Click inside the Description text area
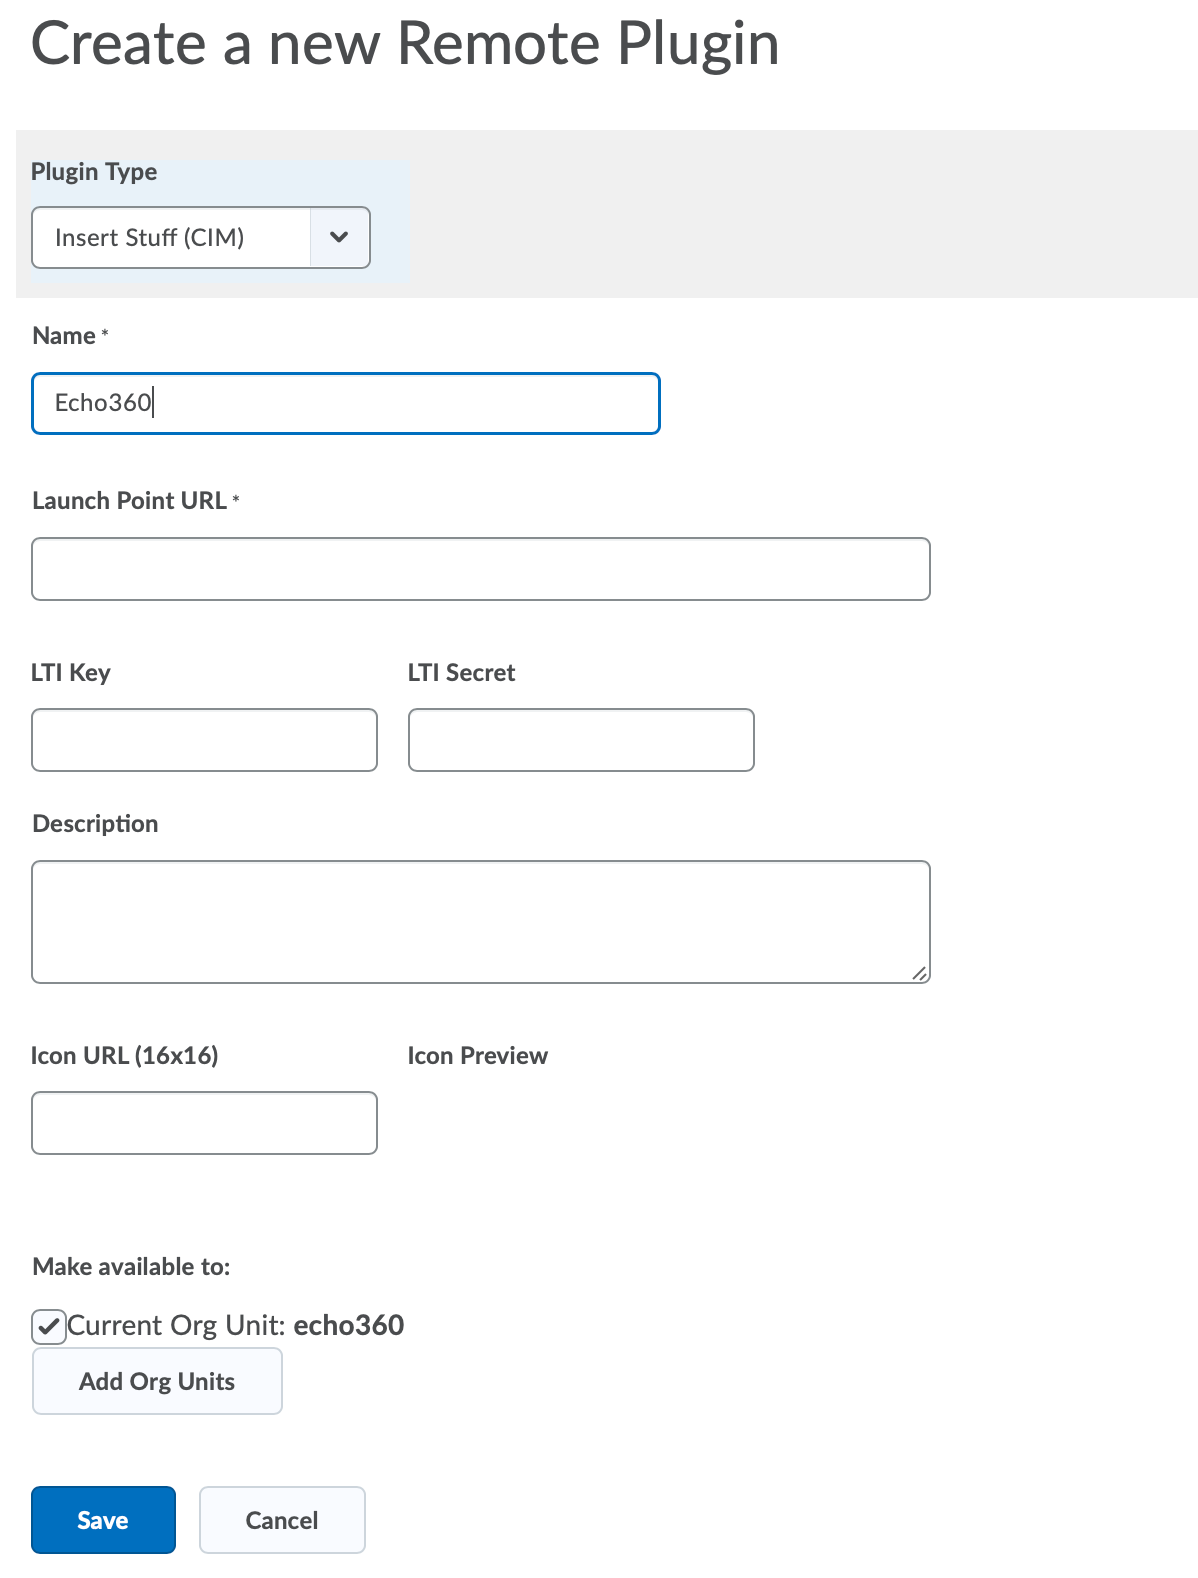Image resolution: width=1198 pixels, height=1578 pixels. pyautogui.click(x=481, y=922)
